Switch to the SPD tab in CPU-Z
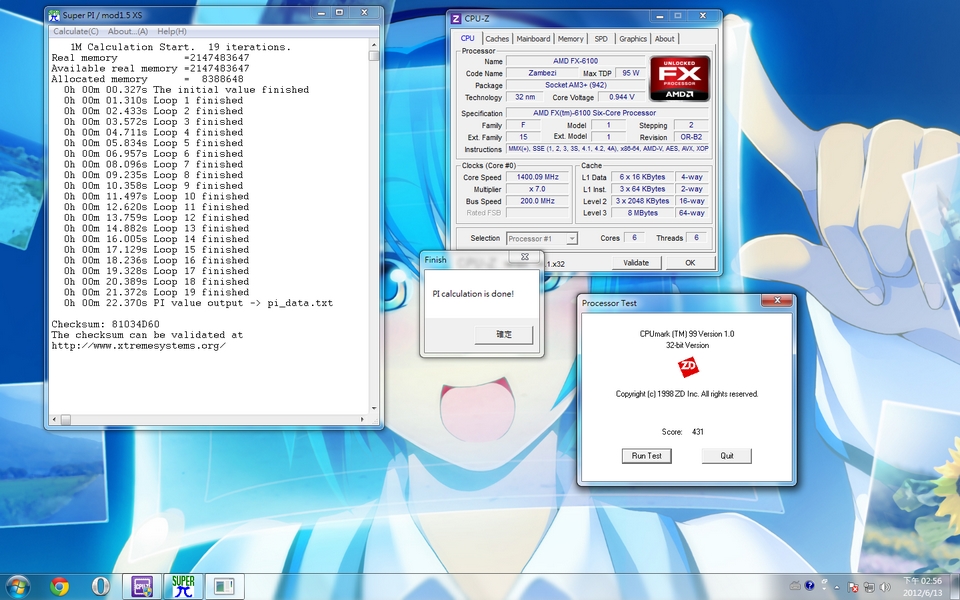The width and height of the screenshot is (960, 600). tap(601, 39)
